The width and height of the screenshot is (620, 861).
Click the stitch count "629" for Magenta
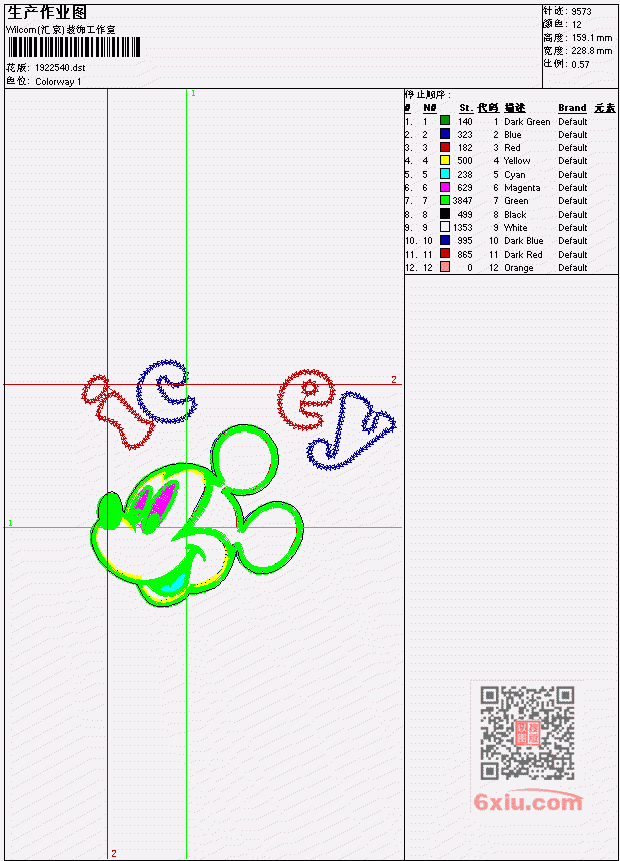click(x=465, y=188)
